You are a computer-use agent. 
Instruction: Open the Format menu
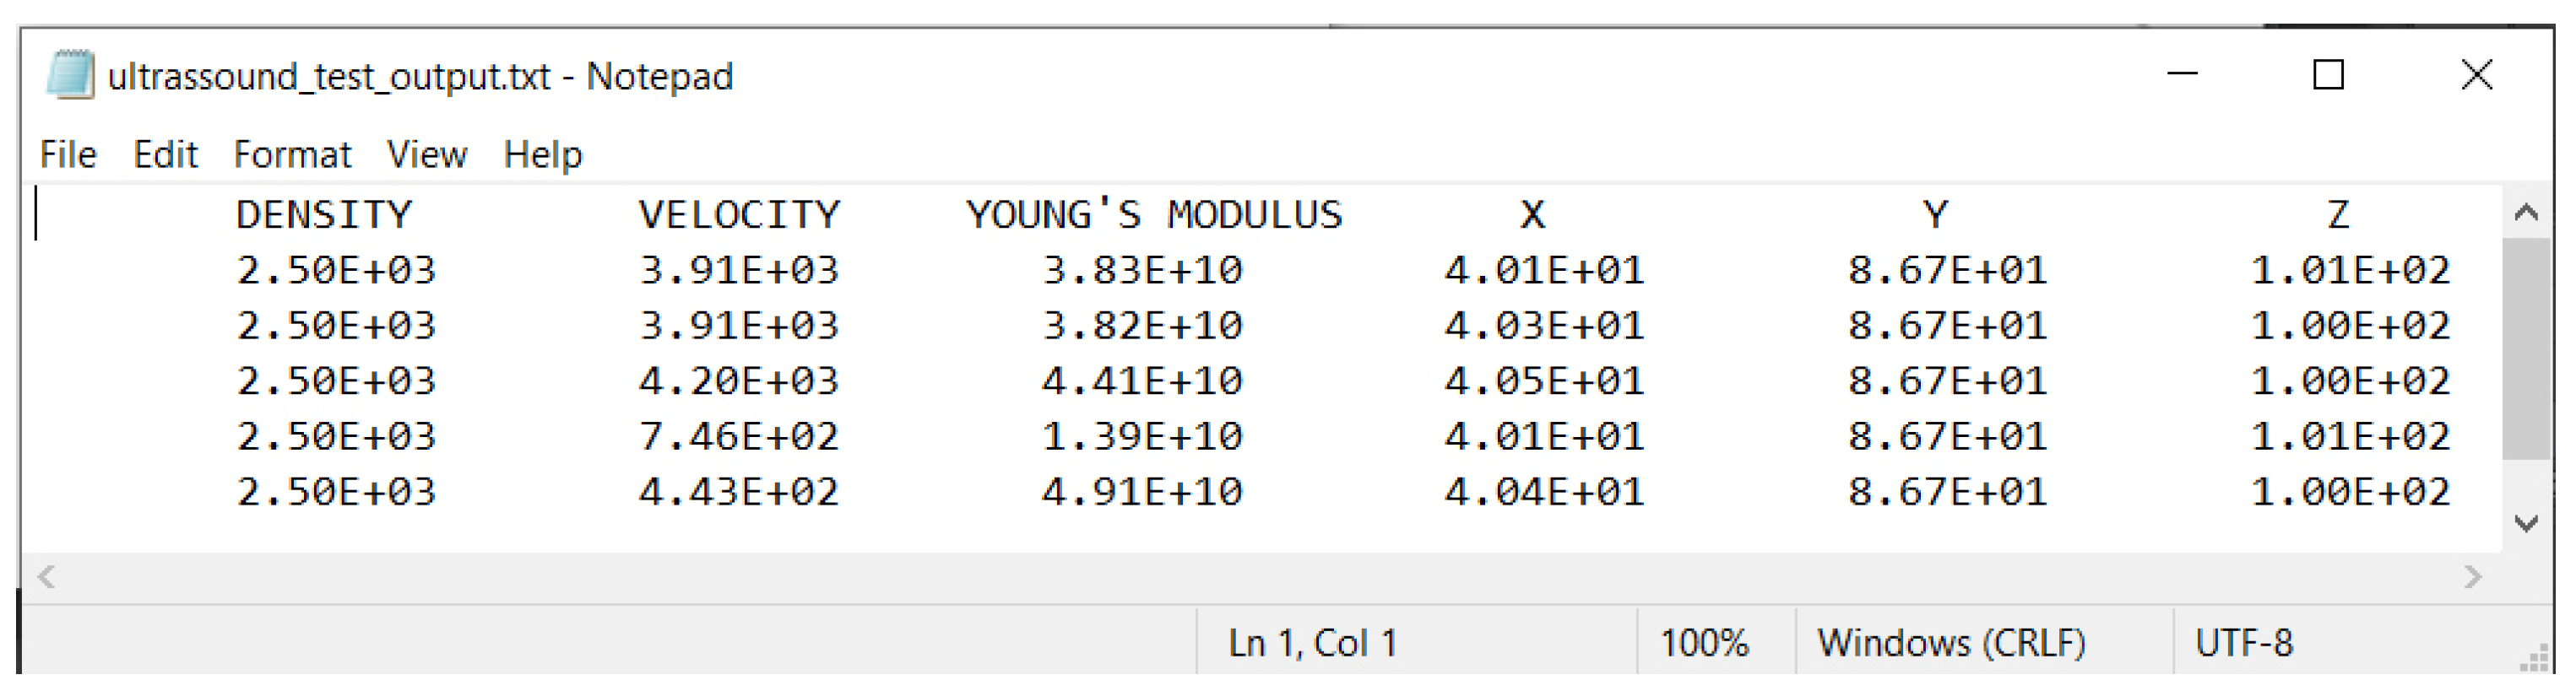tap(292, 155)
